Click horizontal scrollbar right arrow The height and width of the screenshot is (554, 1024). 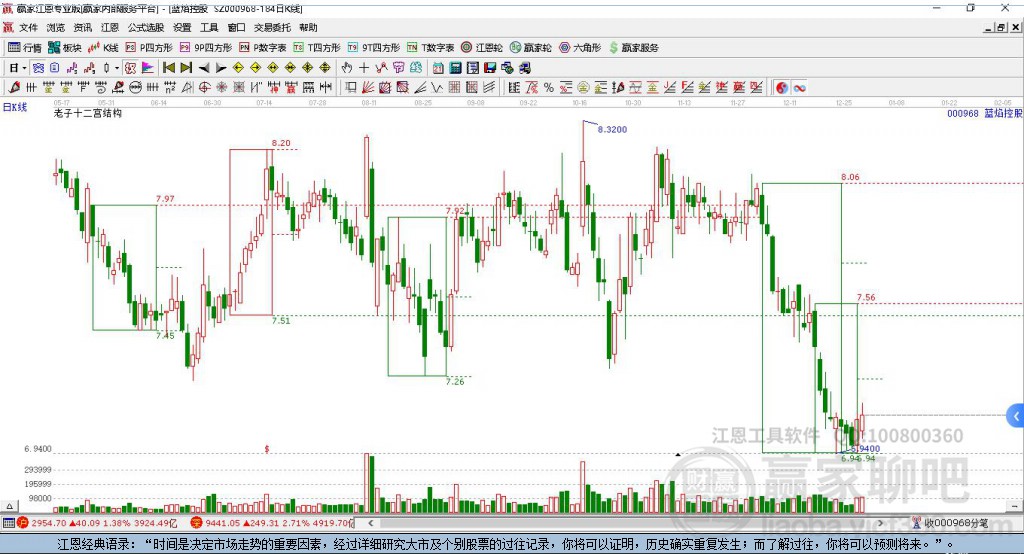coord(880,523)
